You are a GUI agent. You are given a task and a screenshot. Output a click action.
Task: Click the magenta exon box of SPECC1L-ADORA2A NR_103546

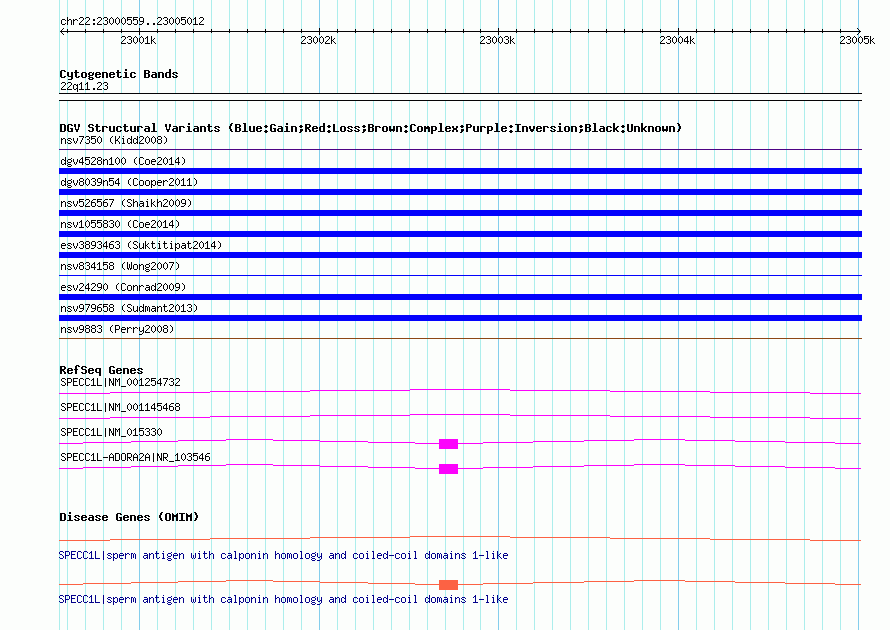tap(448, 469)
